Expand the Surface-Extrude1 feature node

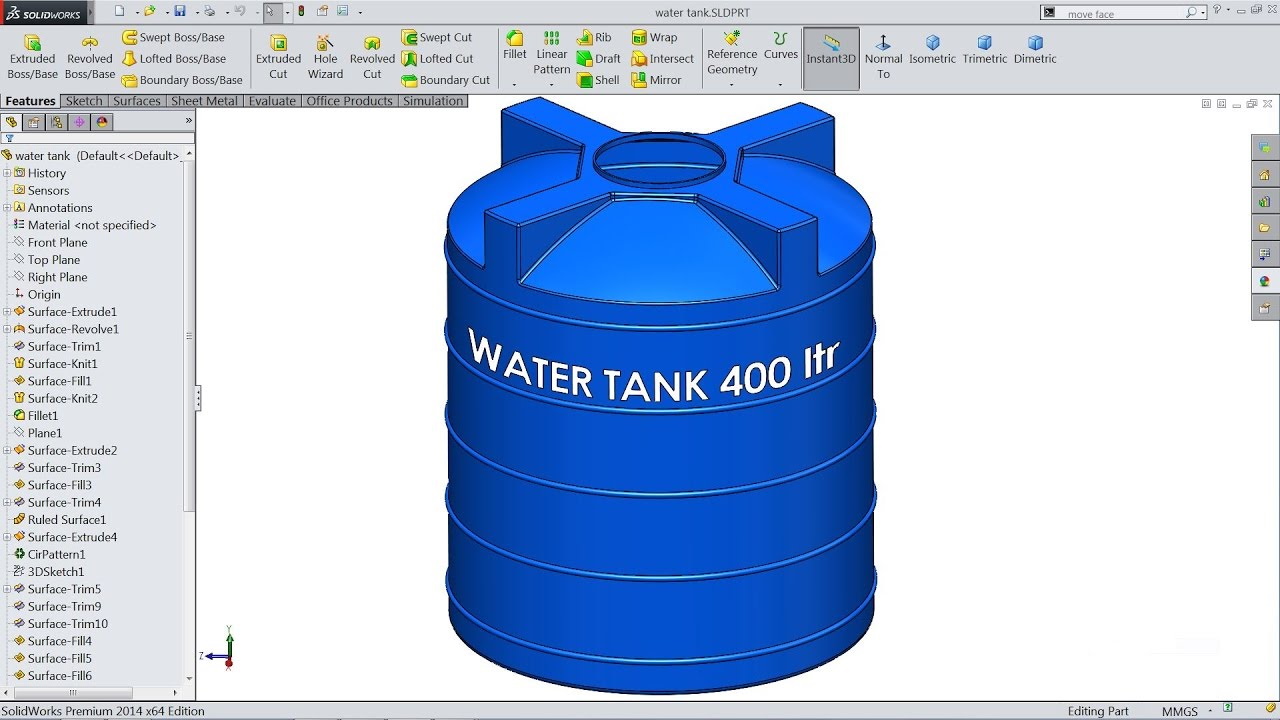[x=7, y=312]
